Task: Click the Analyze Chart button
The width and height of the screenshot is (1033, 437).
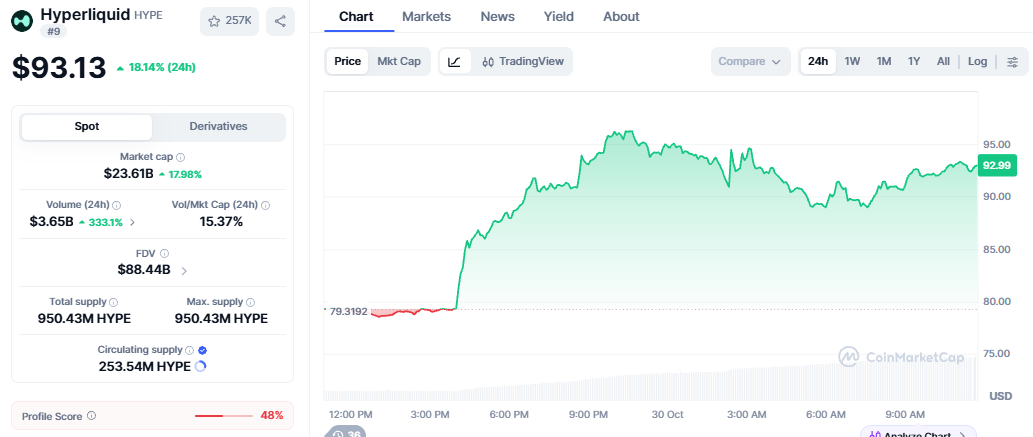Action: pos(917,432)
